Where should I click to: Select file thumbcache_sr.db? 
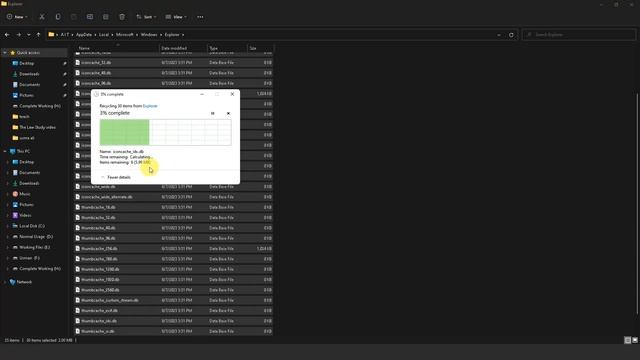click(x=173, y=331)
